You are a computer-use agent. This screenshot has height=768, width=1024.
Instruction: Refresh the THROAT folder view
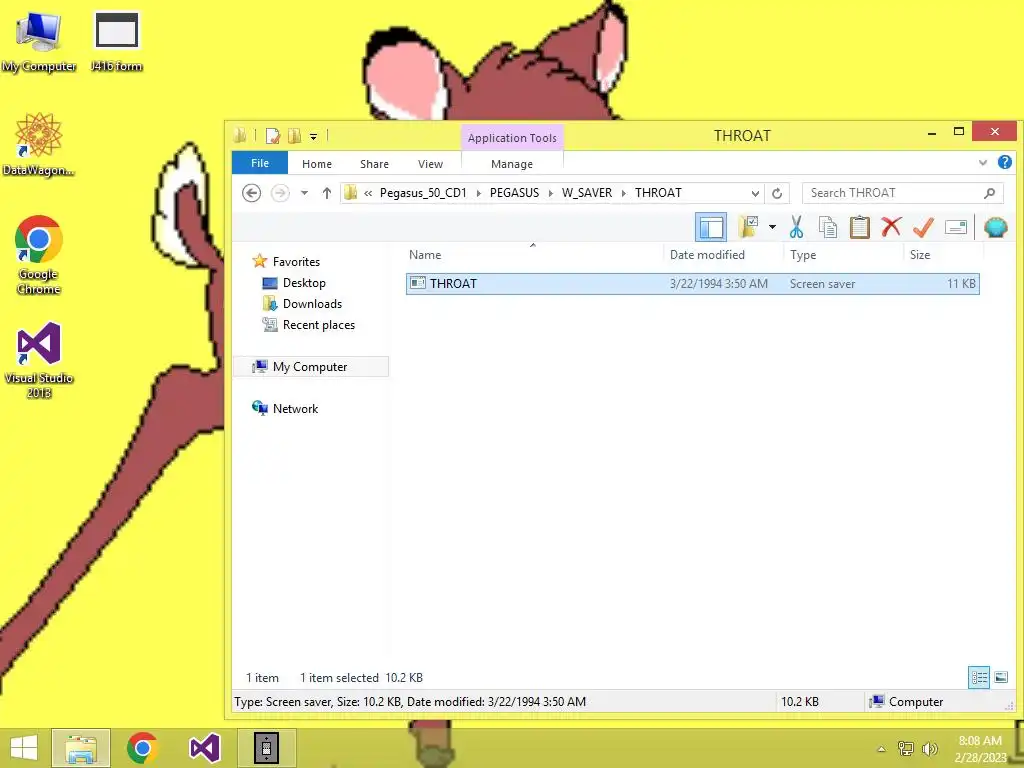[x=776, y=193]
